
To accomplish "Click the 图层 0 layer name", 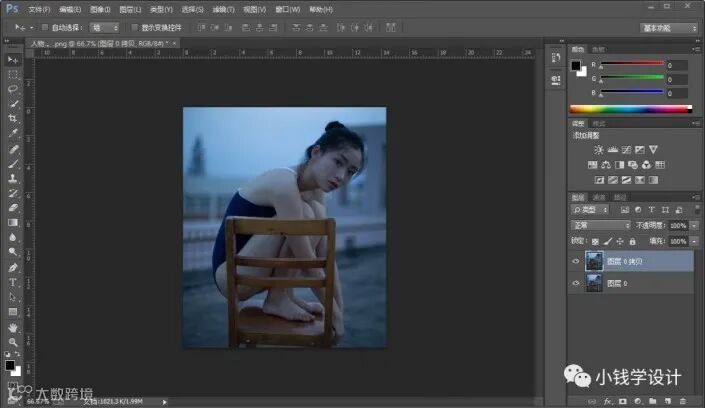I will (x=616, y=285).
